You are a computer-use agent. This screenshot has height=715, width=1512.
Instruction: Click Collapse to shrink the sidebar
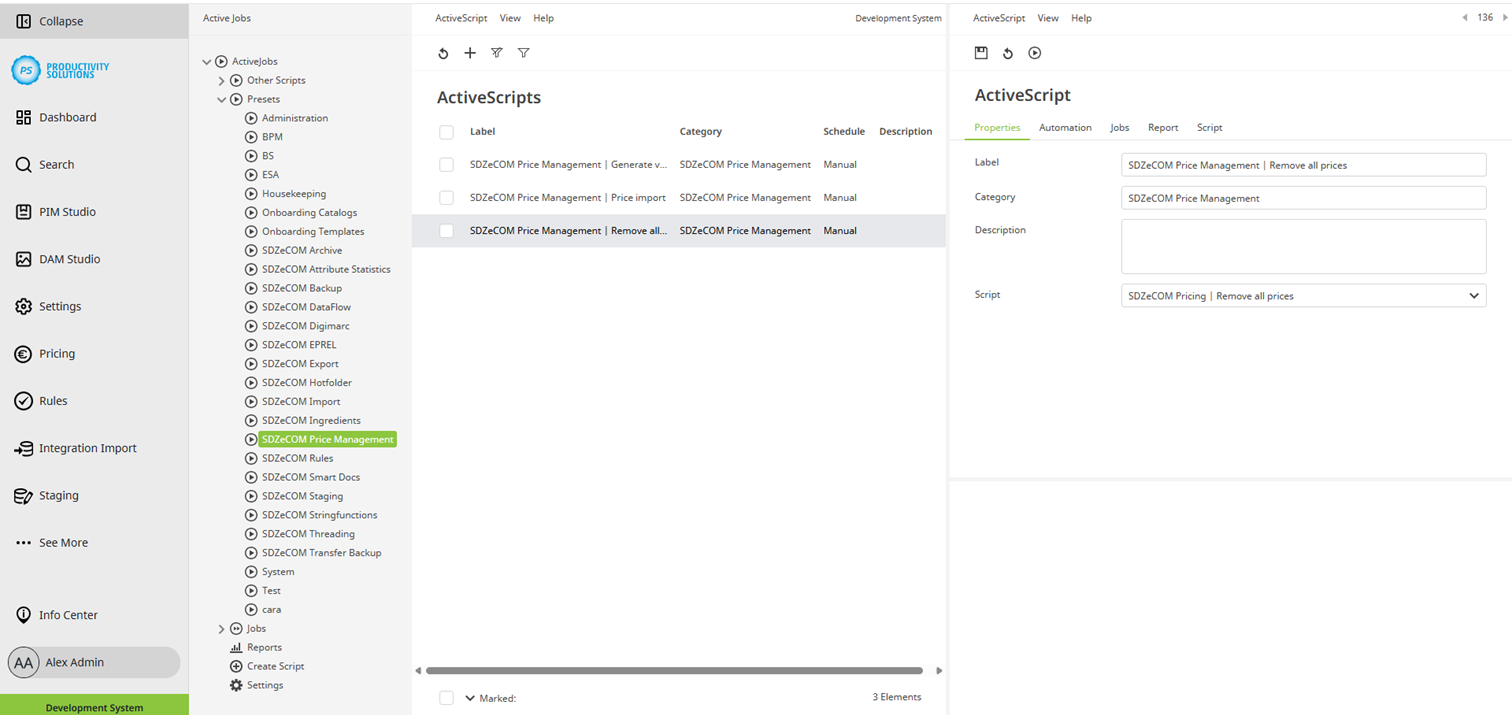[47, 20]
